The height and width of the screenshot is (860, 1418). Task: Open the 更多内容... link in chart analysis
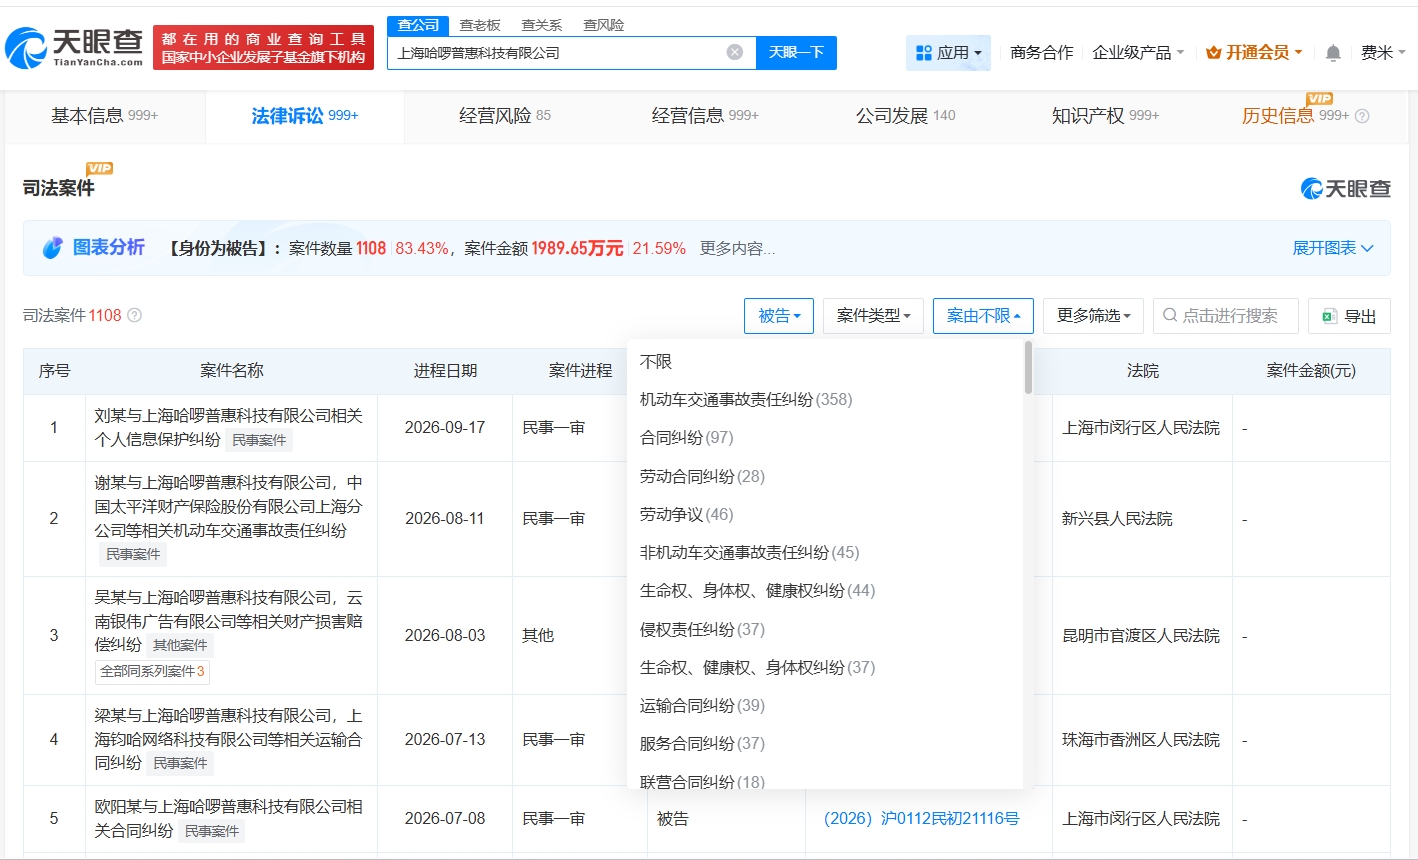[x=737, y=248]
